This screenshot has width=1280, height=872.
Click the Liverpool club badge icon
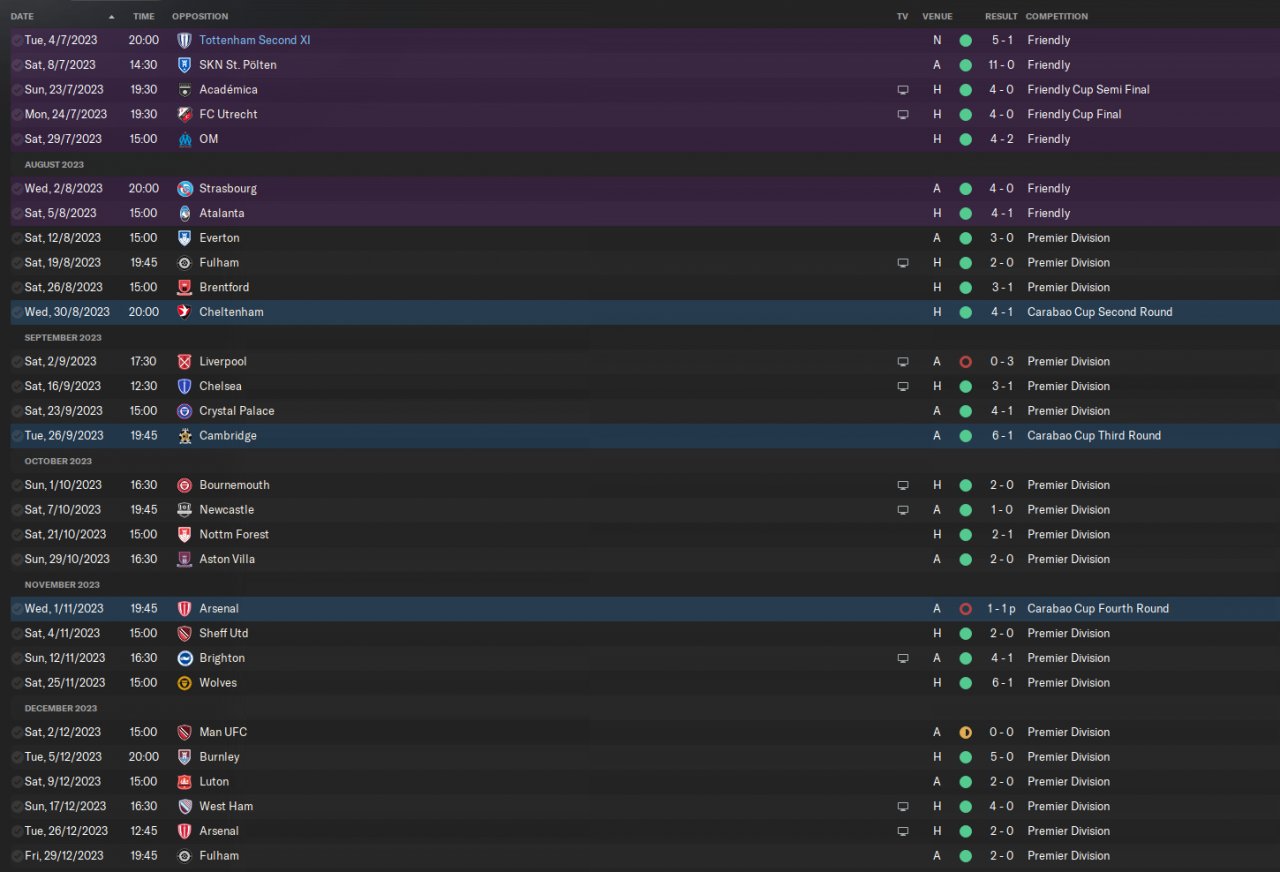point(184,362)
